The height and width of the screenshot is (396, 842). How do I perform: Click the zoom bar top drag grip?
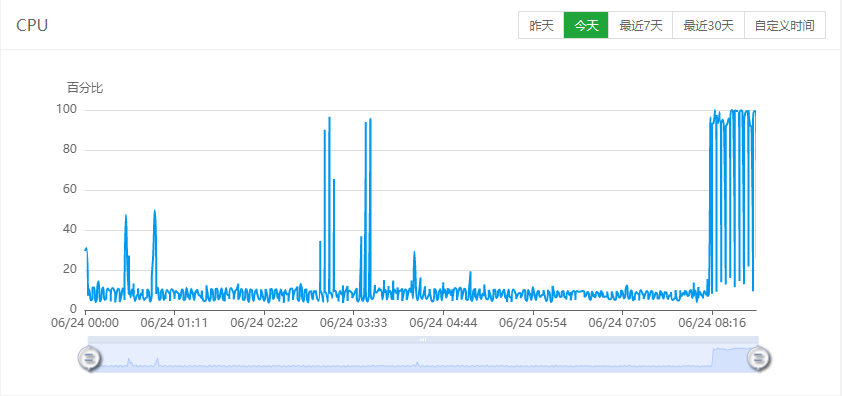click(423, 340)
